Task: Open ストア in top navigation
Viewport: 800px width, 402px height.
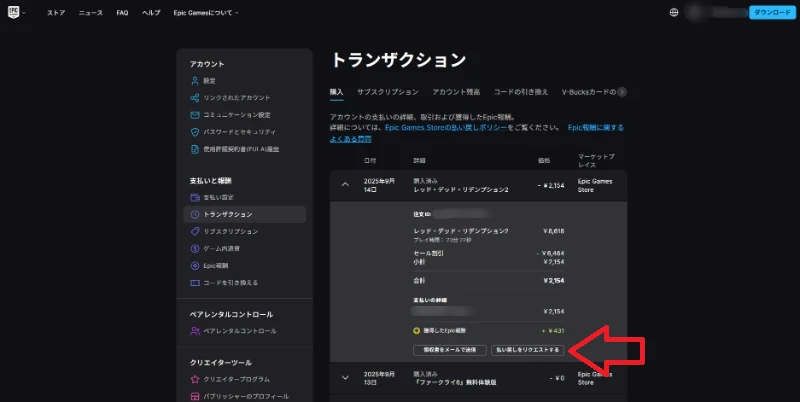Action: (x=56, y=13)
